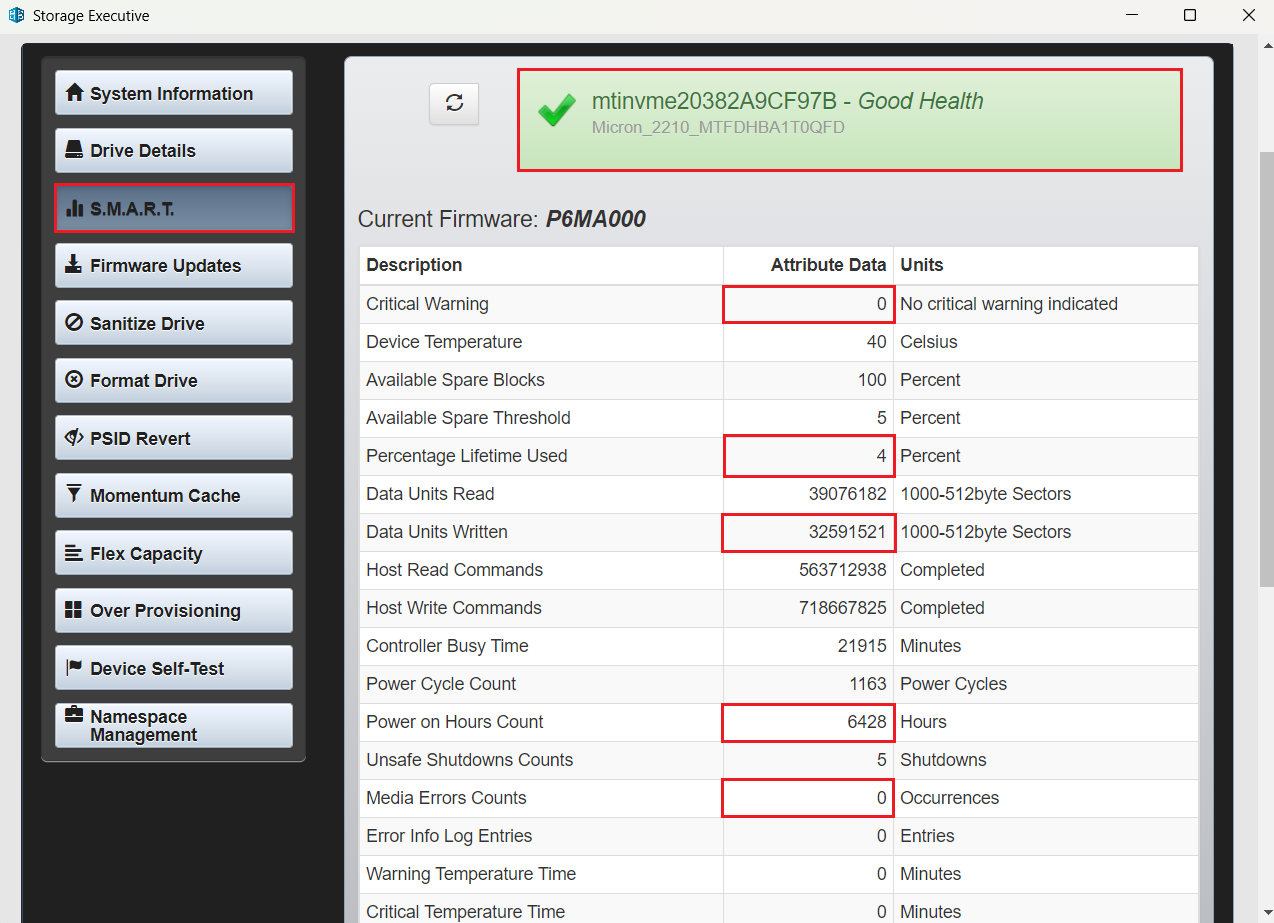The image size is (1274, 923).
Task: Click the Storage Executive title bar icon
Action: (x=14, y=15)
